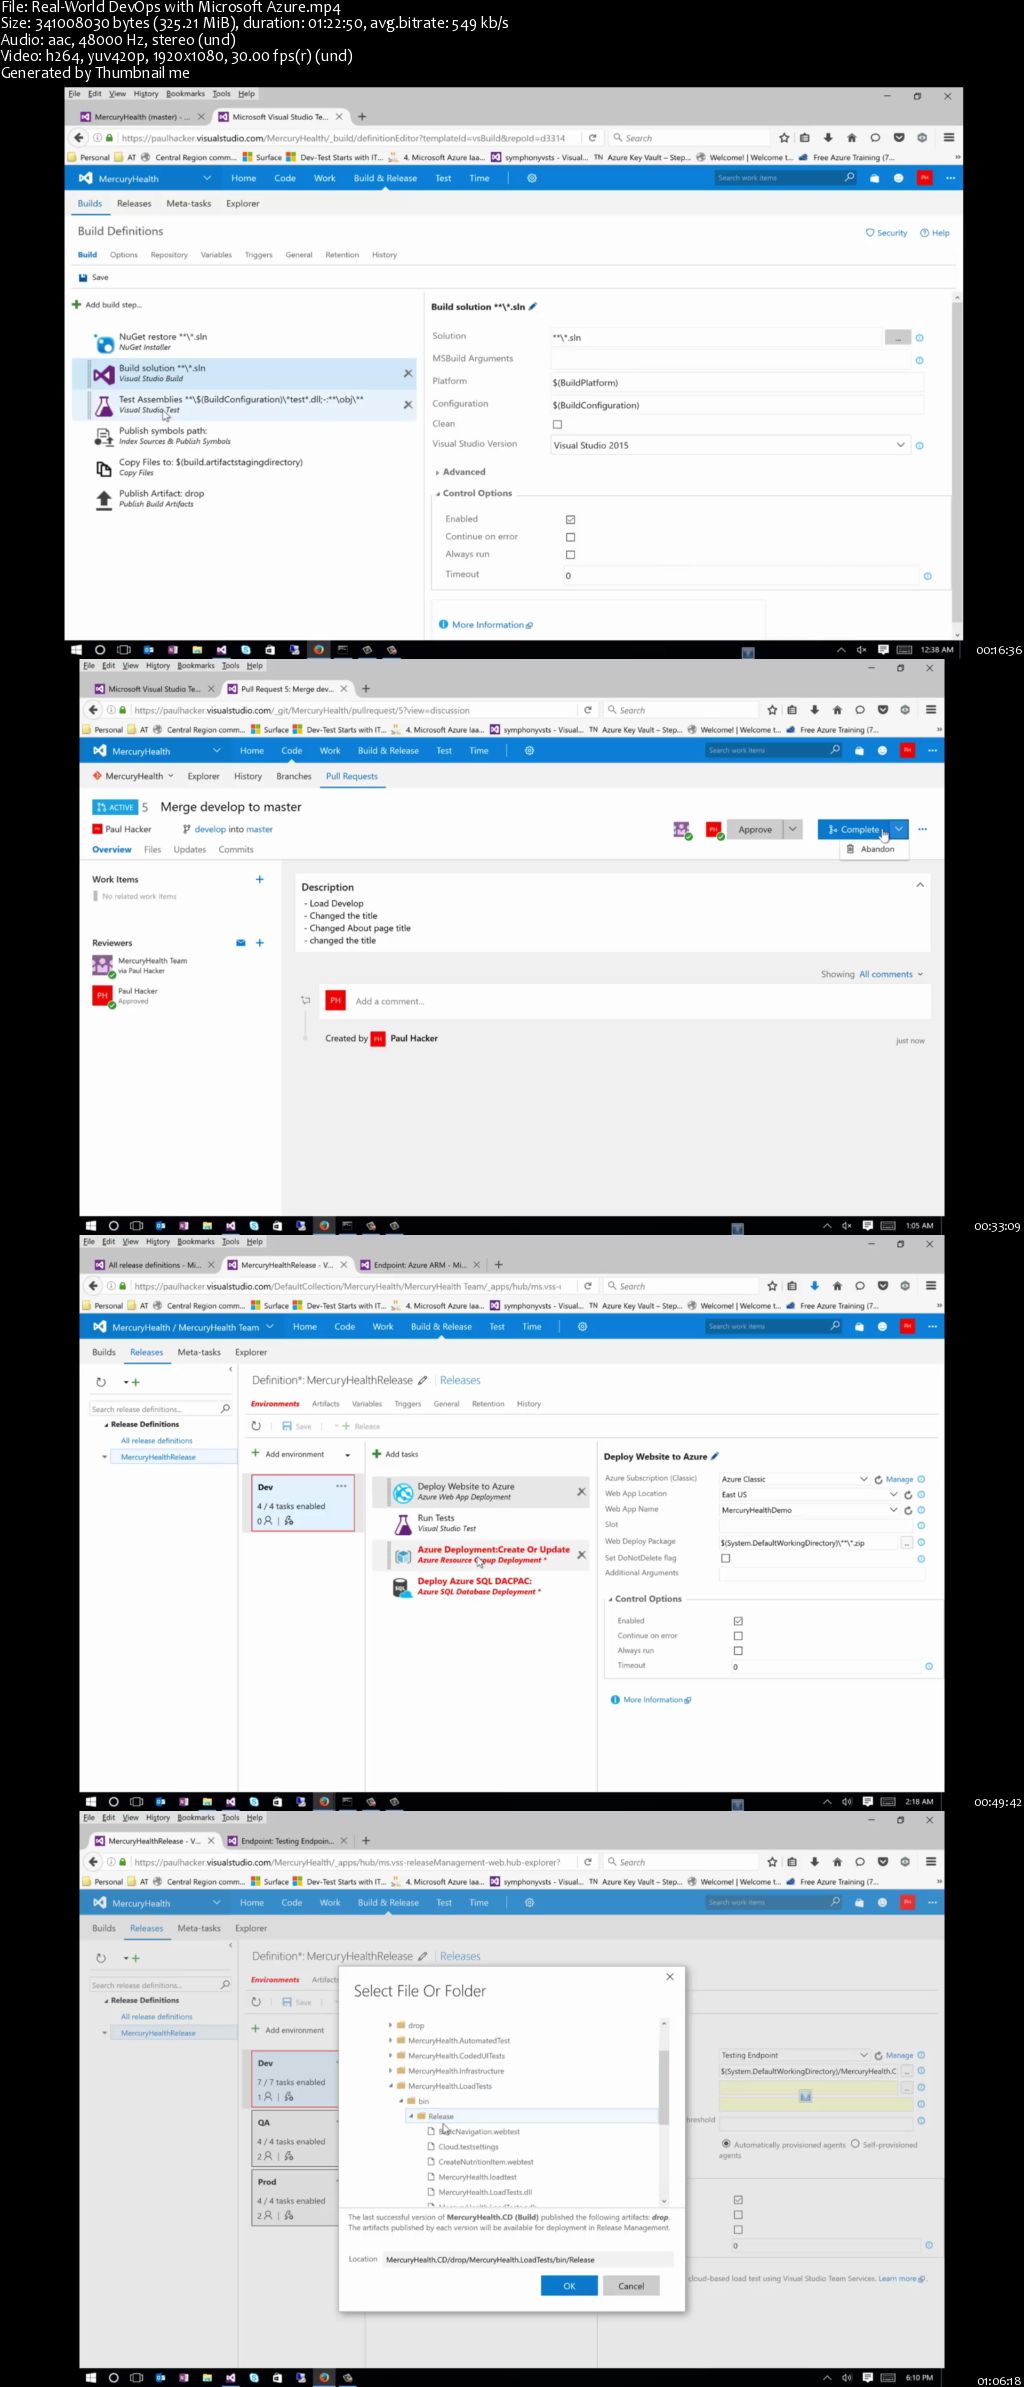Open the Approve button dropdown arrow
Viewport: 1024px width, 2387px height.
[x=793, y=829]
